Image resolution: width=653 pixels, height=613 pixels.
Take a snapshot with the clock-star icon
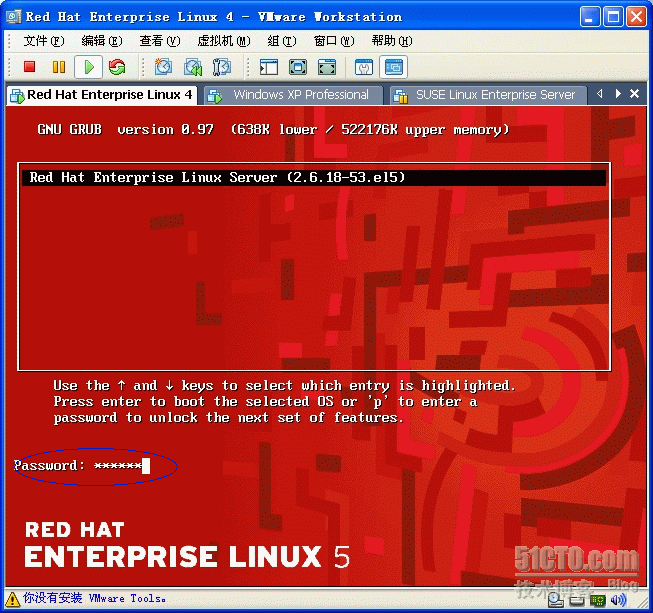[x=163, y=67]
